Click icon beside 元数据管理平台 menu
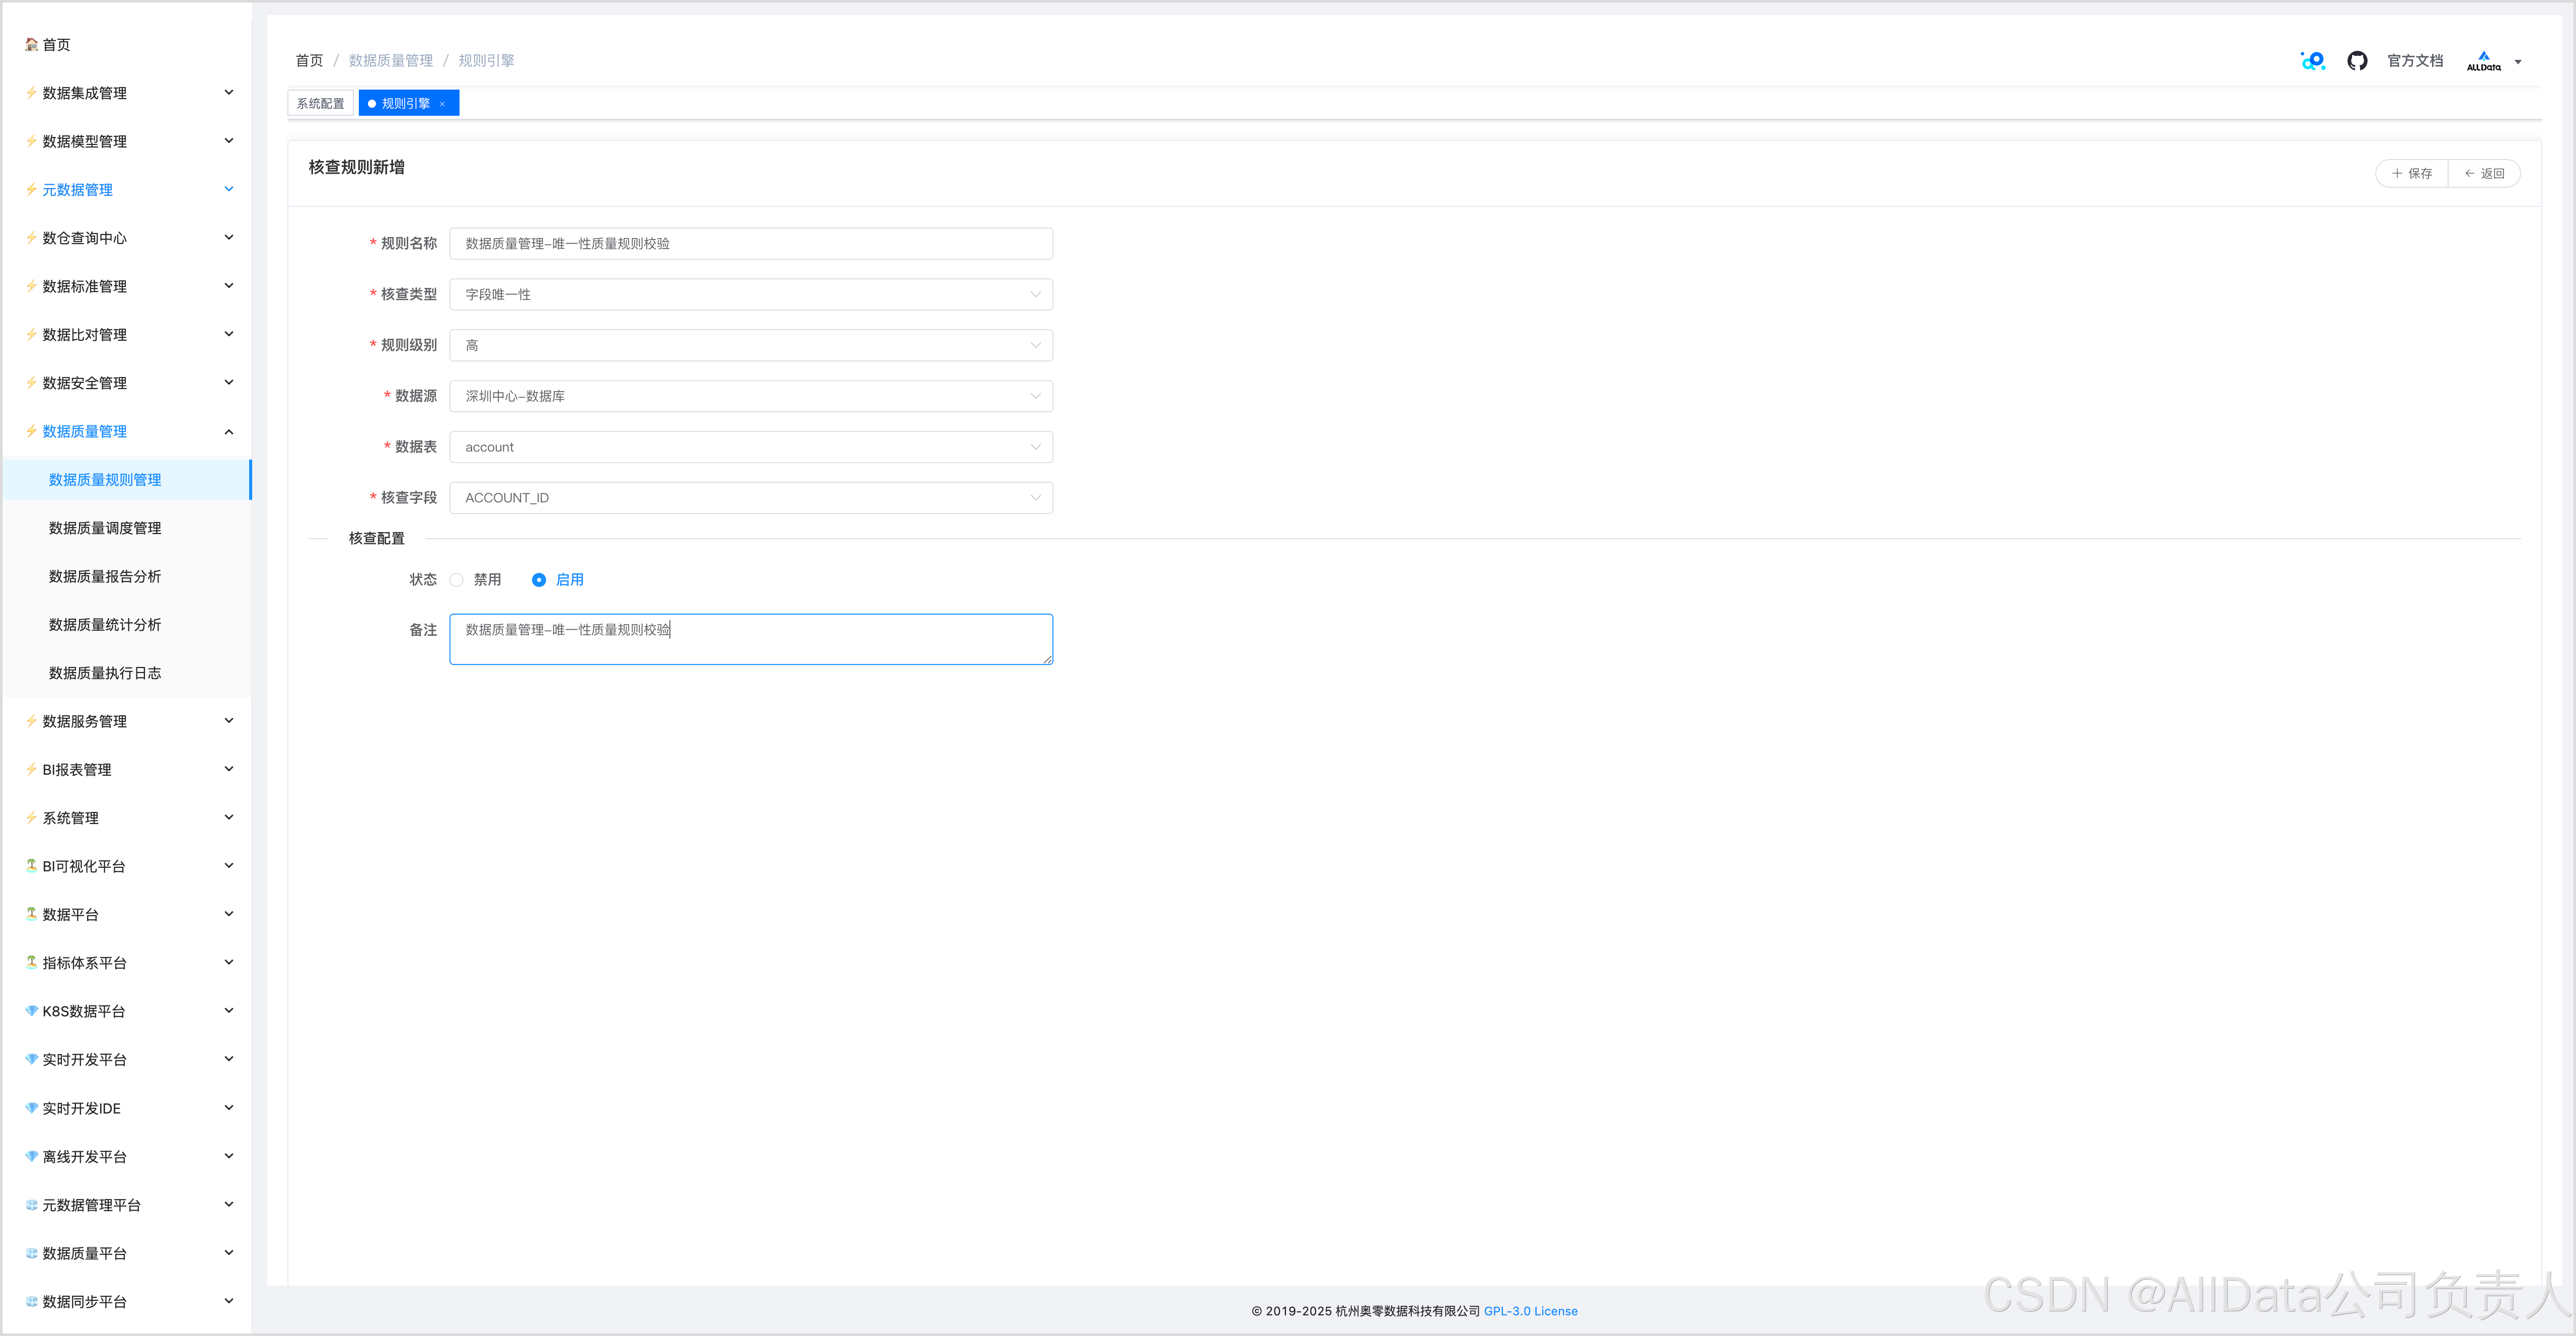This screenshot has width=2576, height=1336. click(32, 1205)
